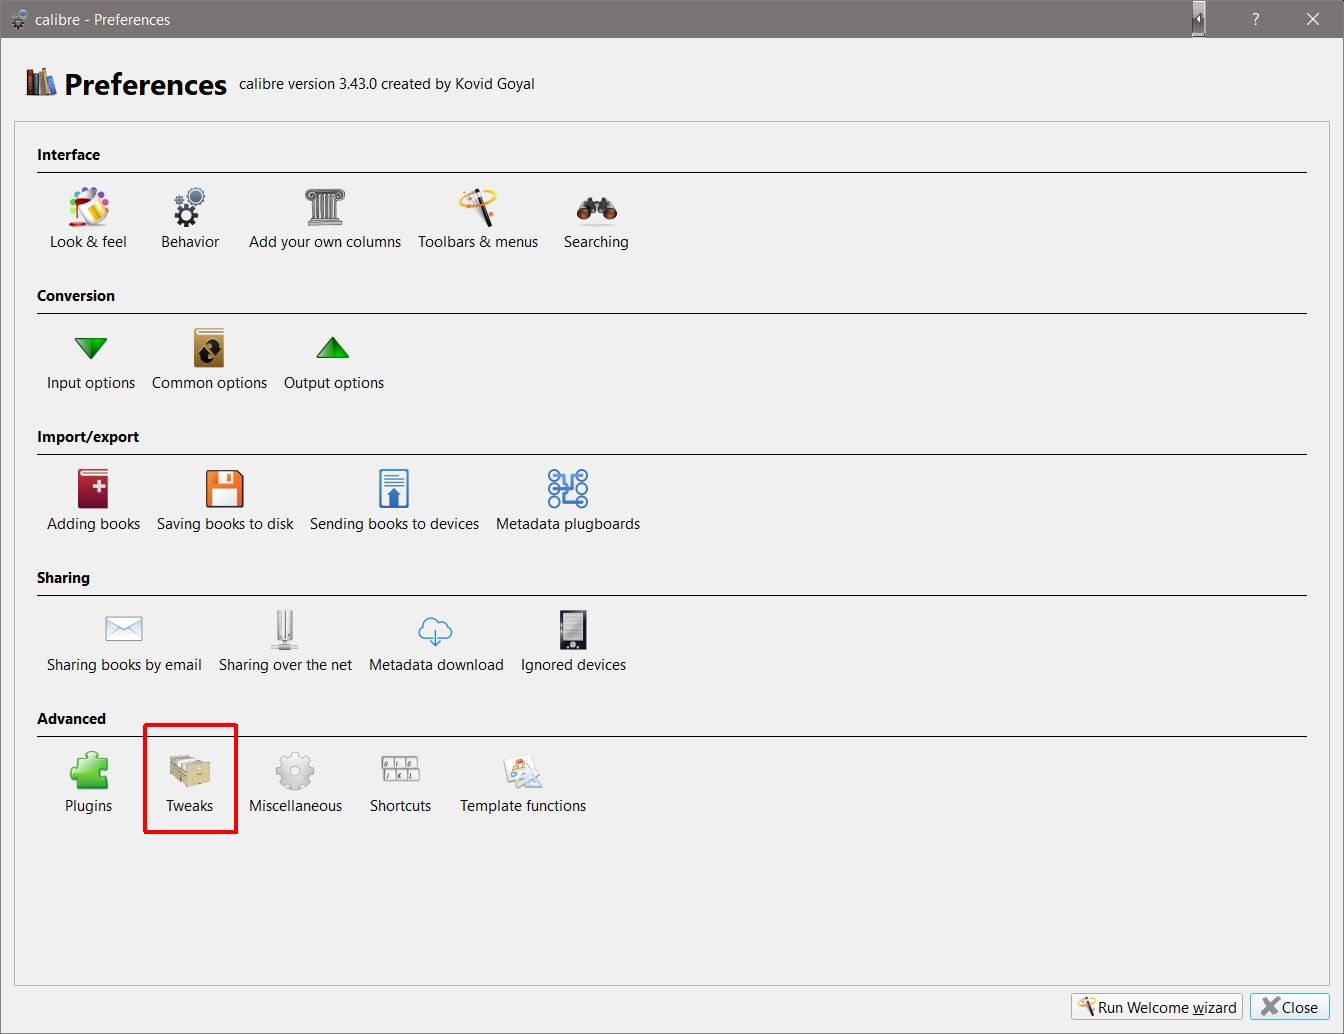The width and height of the screenshot is (1344, 1034).
Task: Click the Run Welcome wizard button
Action: click(x=1157, y=1007)
